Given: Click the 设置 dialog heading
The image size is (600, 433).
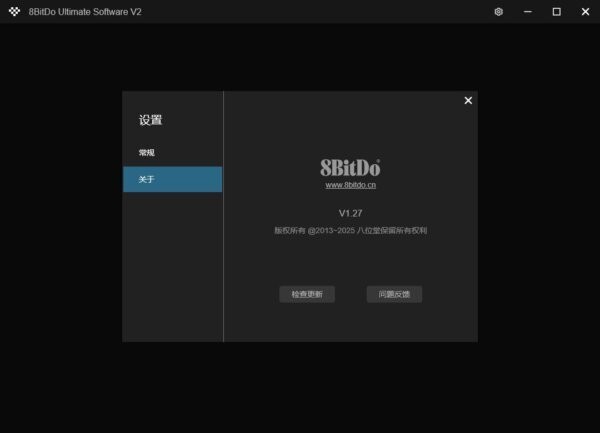Looking at the screenshot, I should [x=150, y=120].
